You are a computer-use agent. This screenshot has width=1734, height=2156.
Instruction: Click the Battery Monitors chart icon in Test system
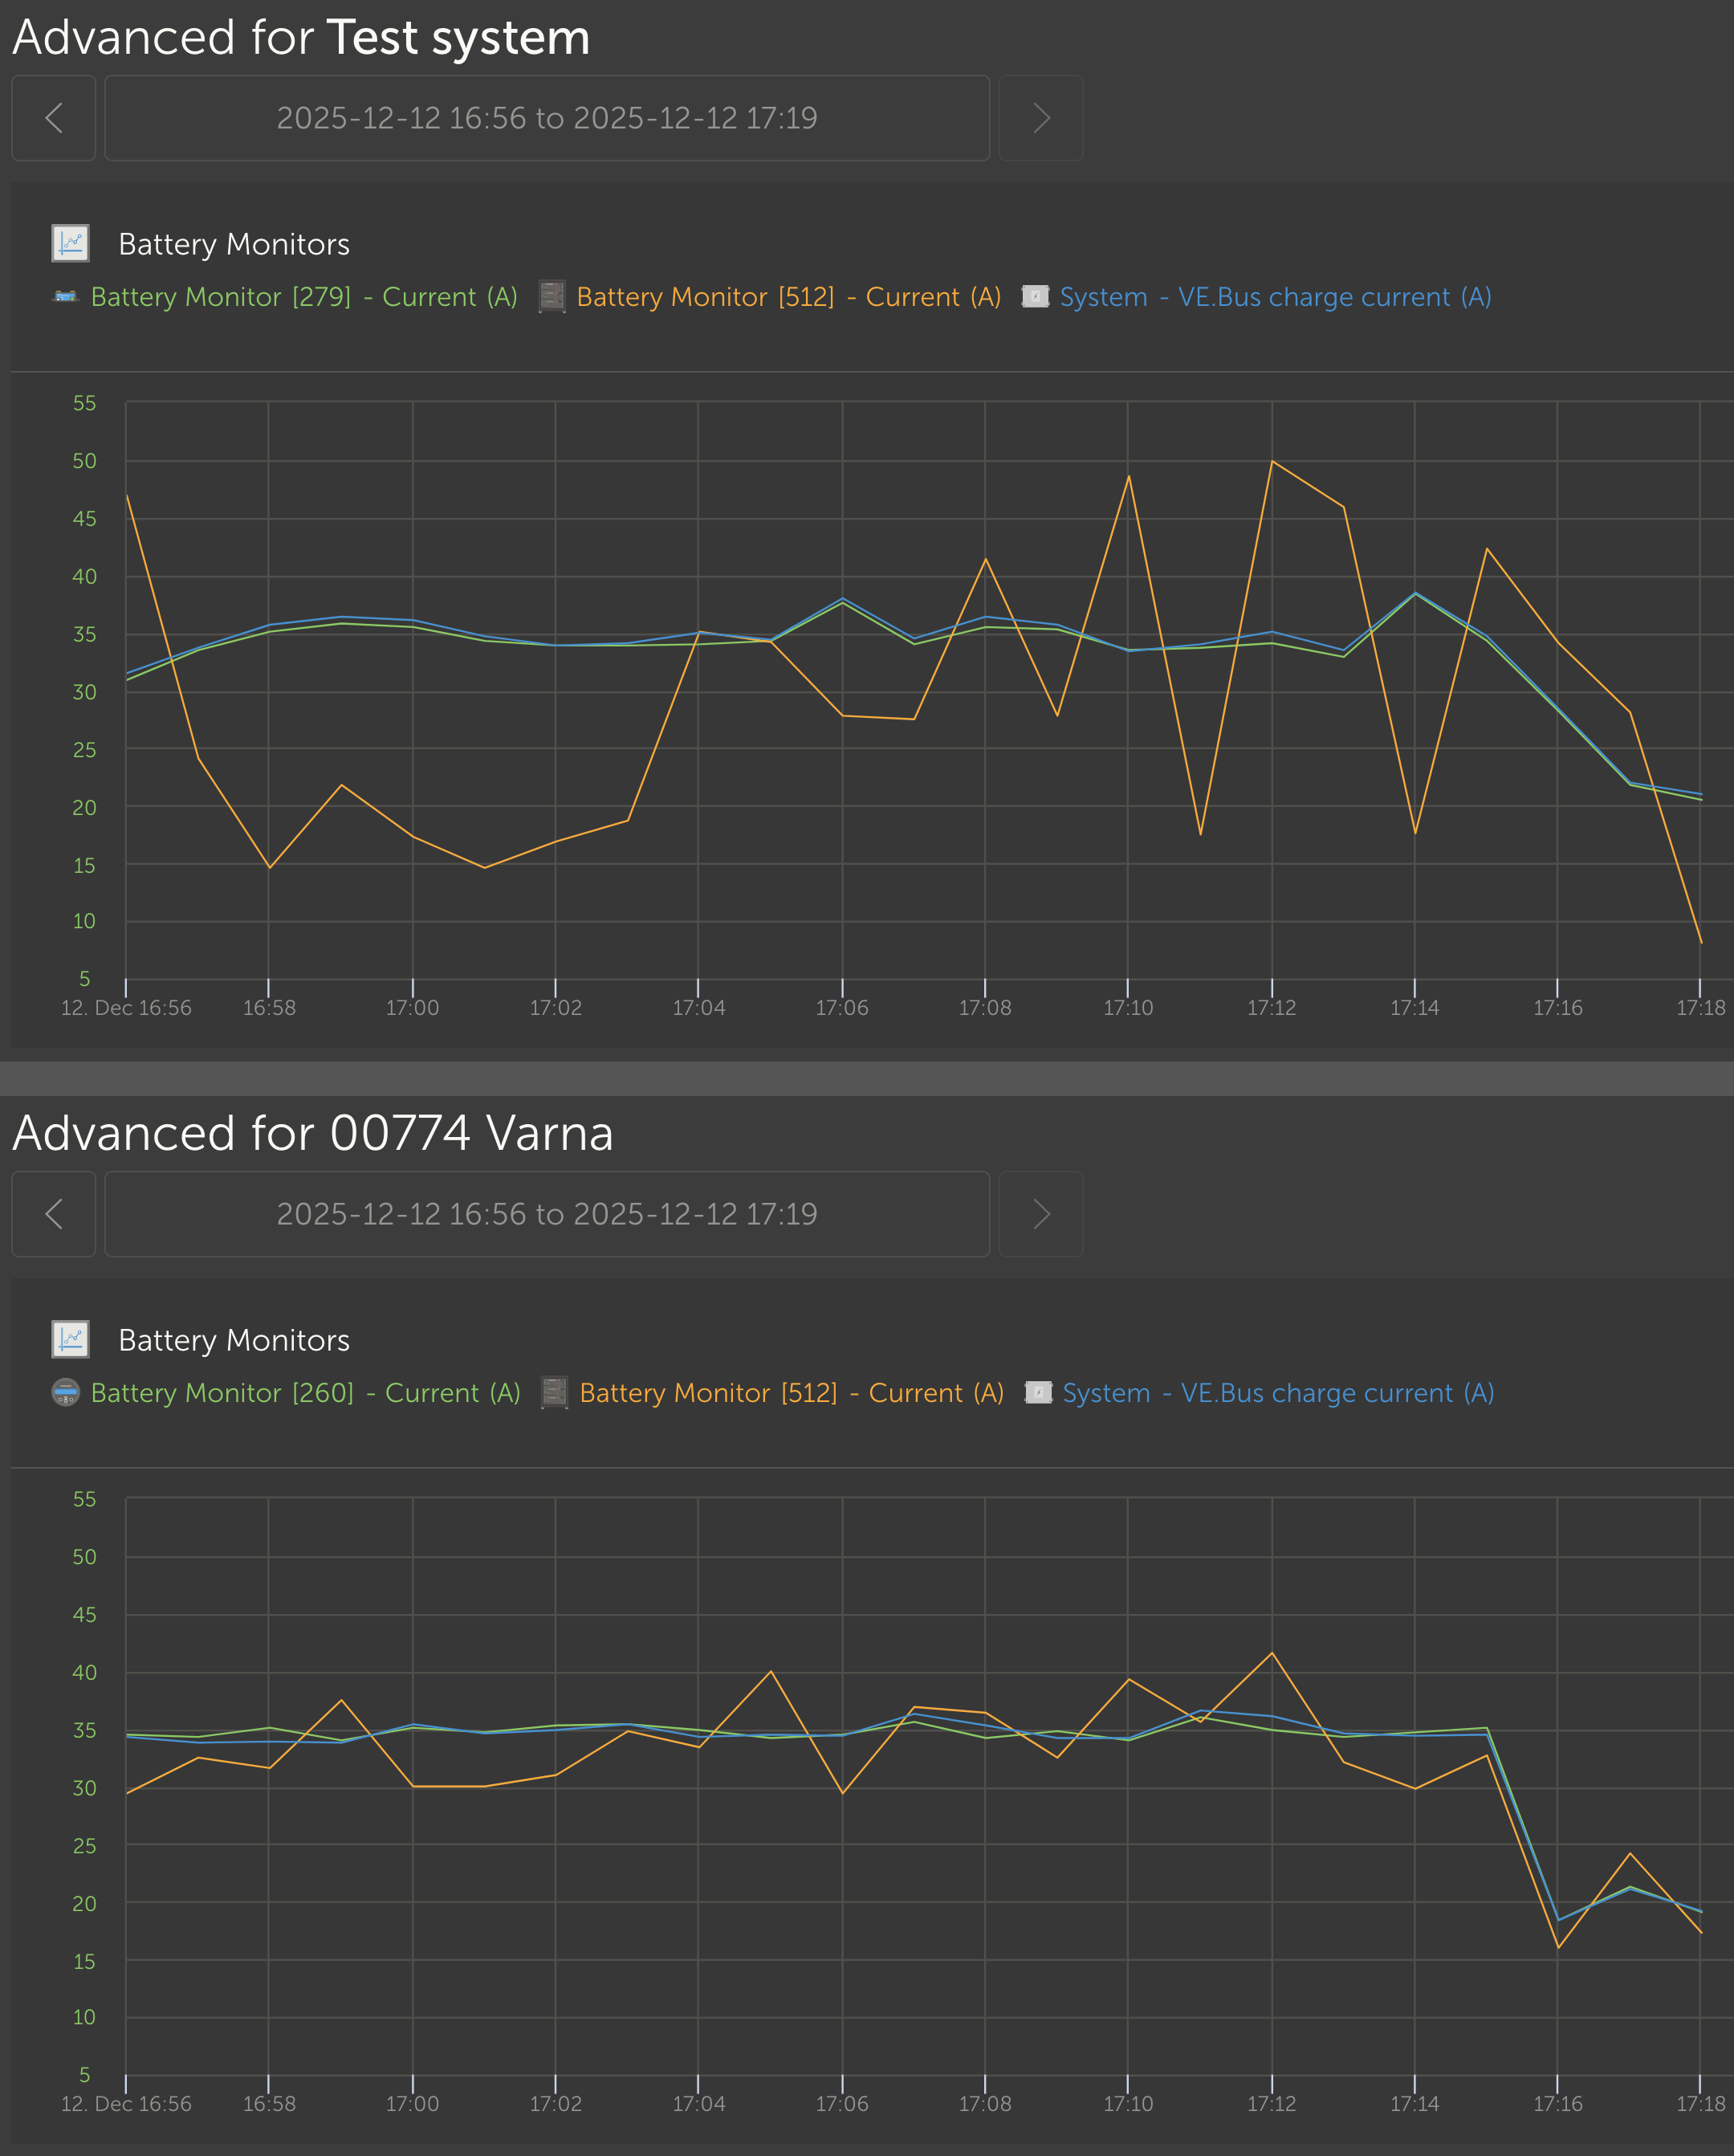[x=70, y=243]
